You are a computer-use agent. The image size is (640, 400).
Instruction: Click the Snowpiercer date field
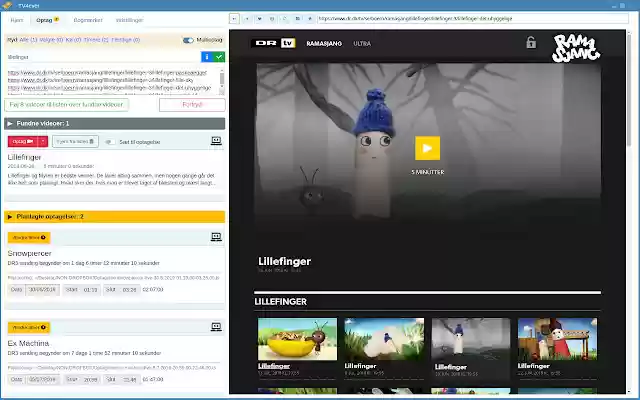click(42, 289)
